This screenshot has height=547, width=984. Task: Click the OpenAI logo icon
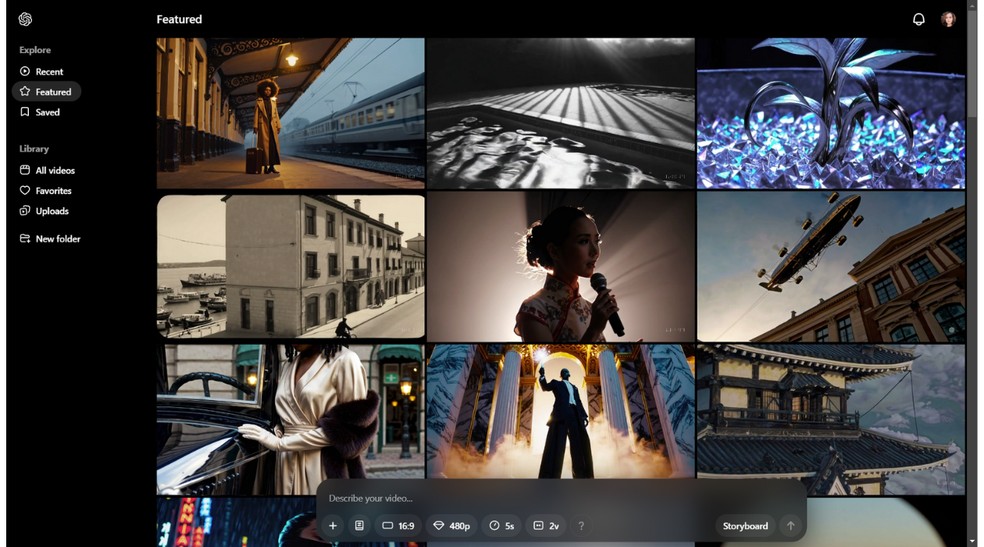coord(25,19)
